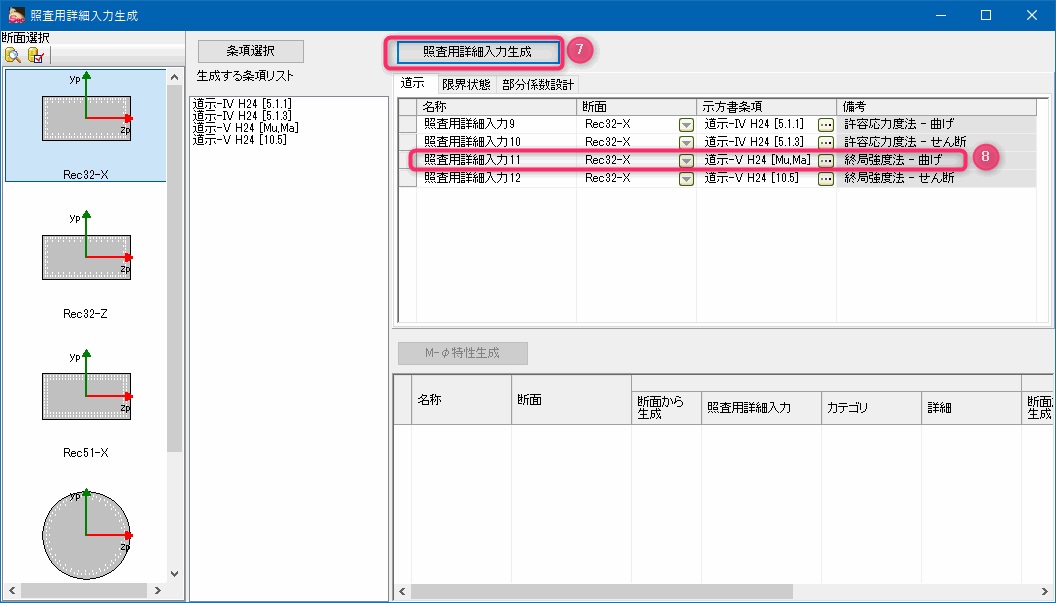
Task: Click section list horizontal scroll-left arrow
Action: [11, 591]
